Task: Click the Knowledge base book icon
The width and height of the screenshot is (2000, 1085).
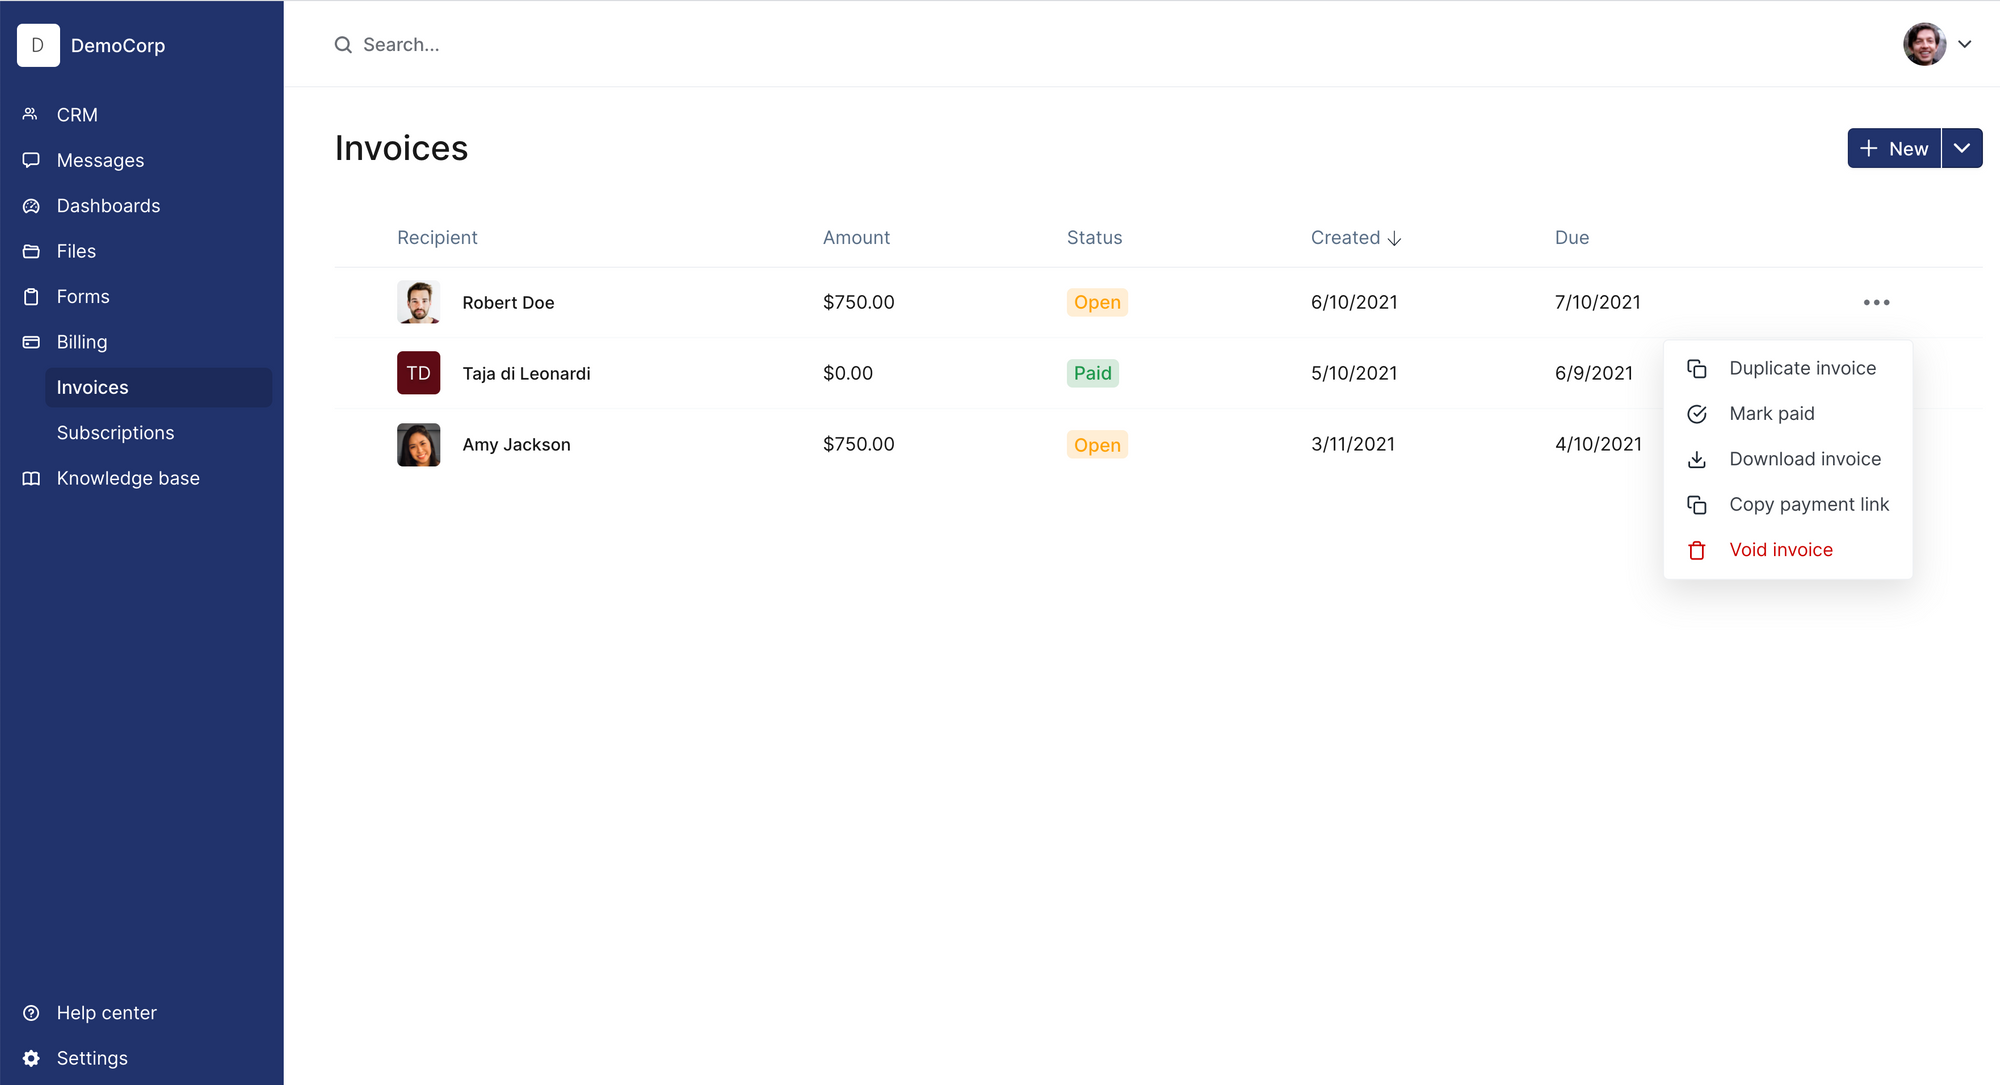Action: (x=31, y=478)
